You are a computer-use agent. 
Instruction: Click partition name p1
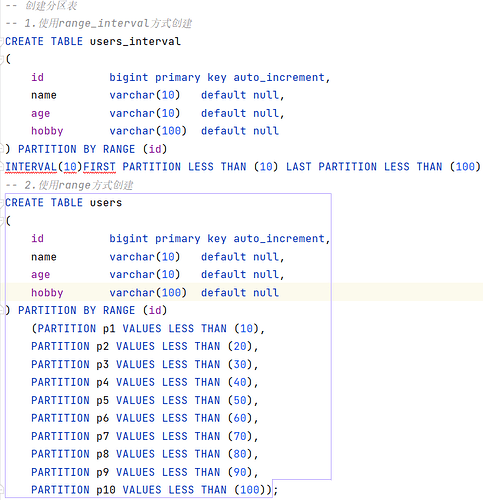(x=109, y=329)
